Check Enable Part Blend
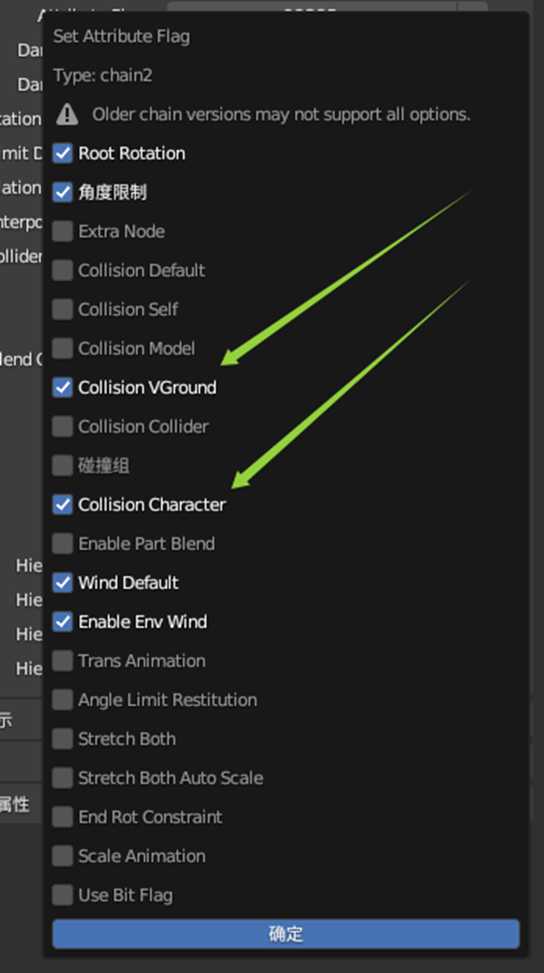 [x=63, y=544]
